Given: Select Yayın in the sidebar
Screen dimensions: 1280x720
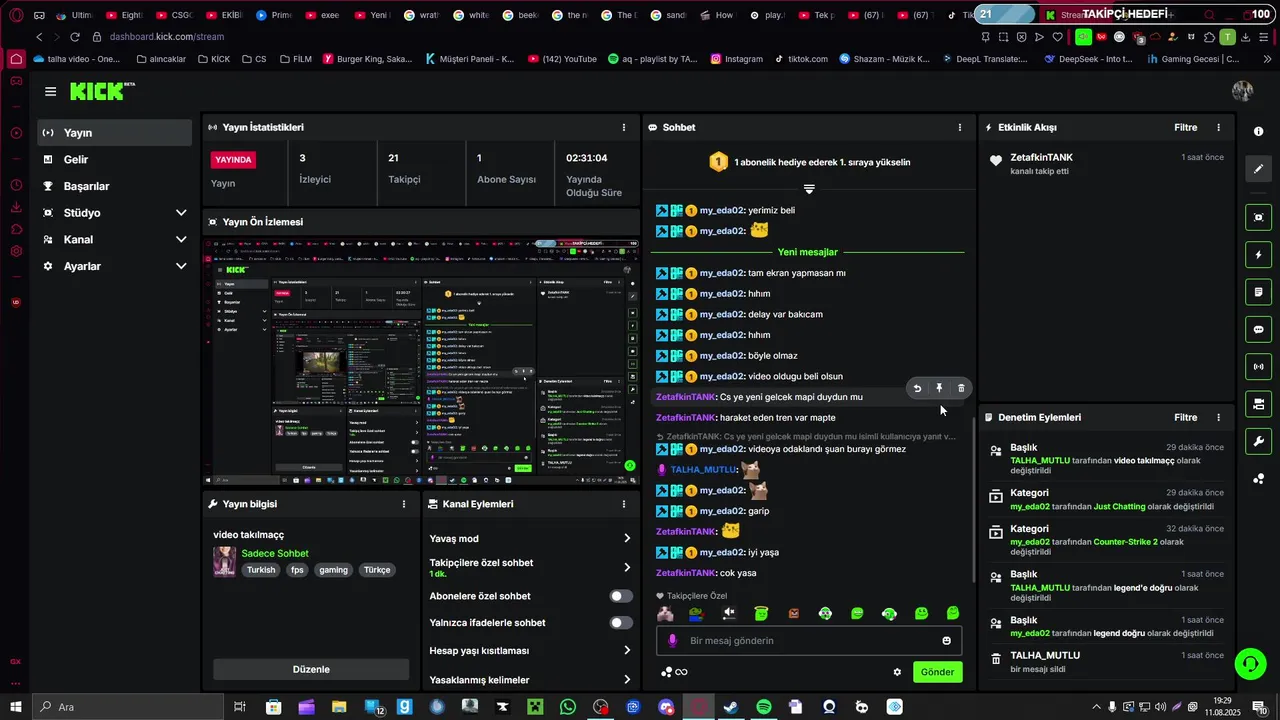Looking at the screenshot, I should tap(115, 133).
